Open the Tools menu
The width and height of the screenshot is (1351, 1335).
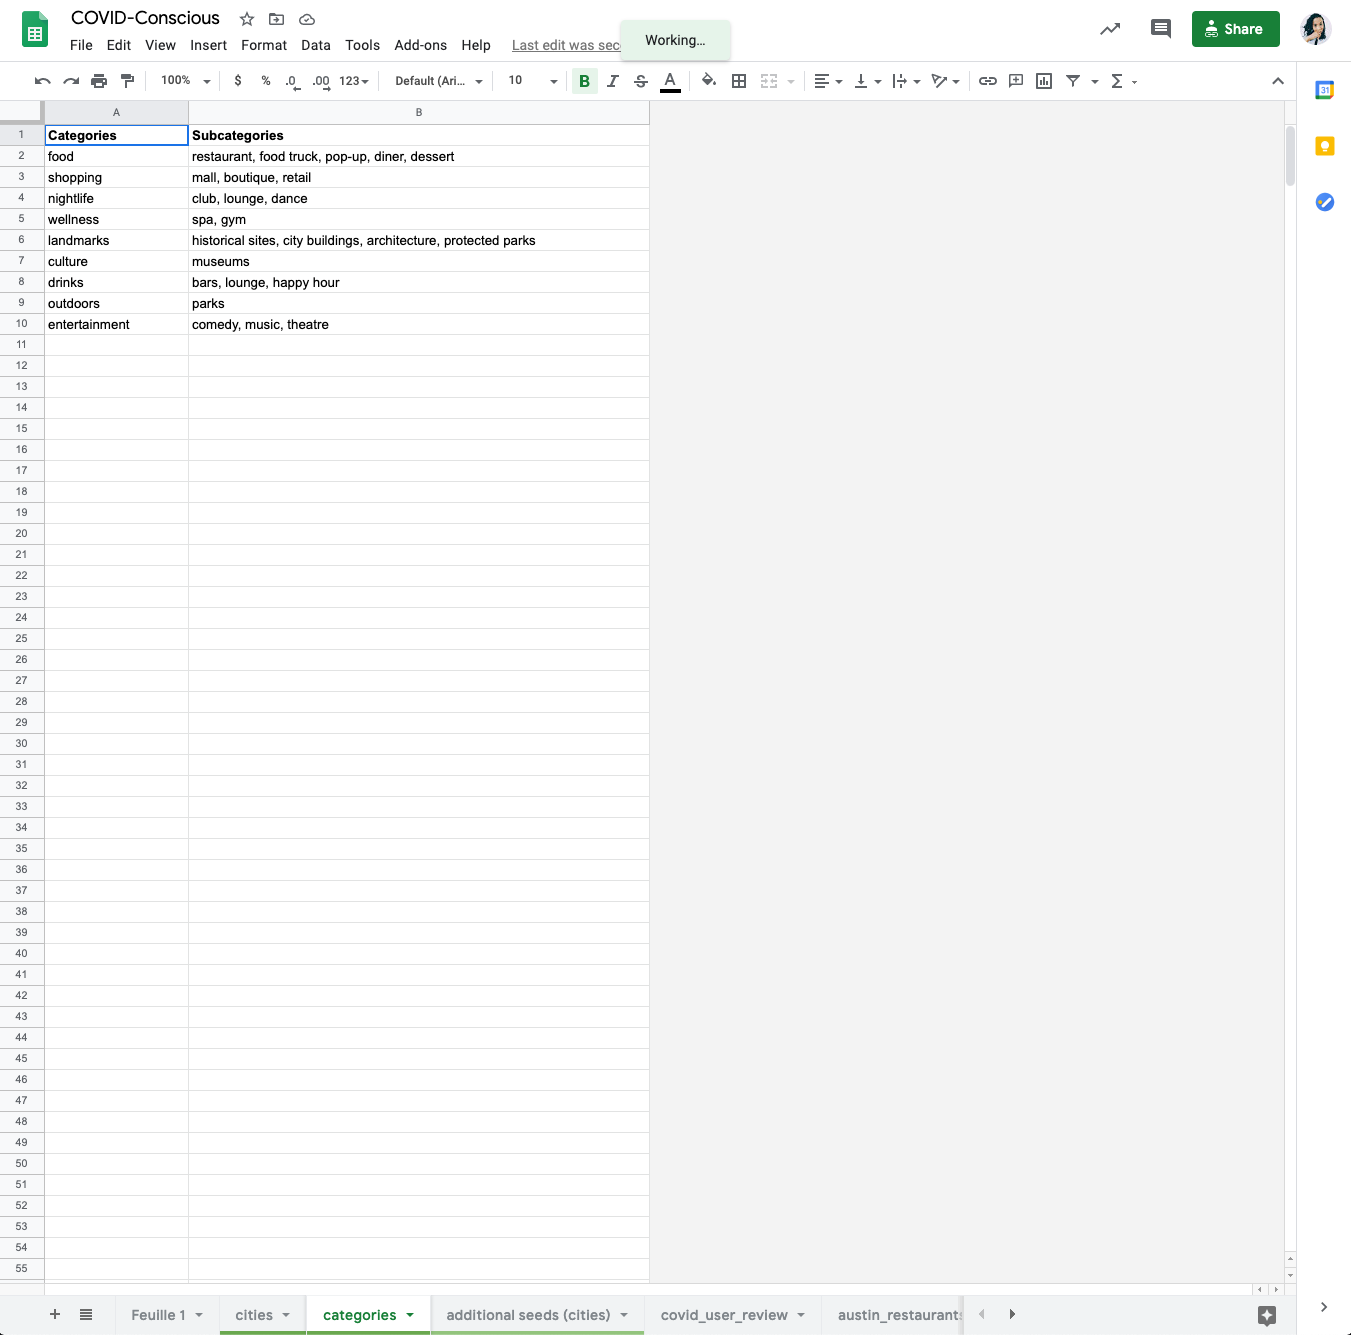[x=362, y=45]
